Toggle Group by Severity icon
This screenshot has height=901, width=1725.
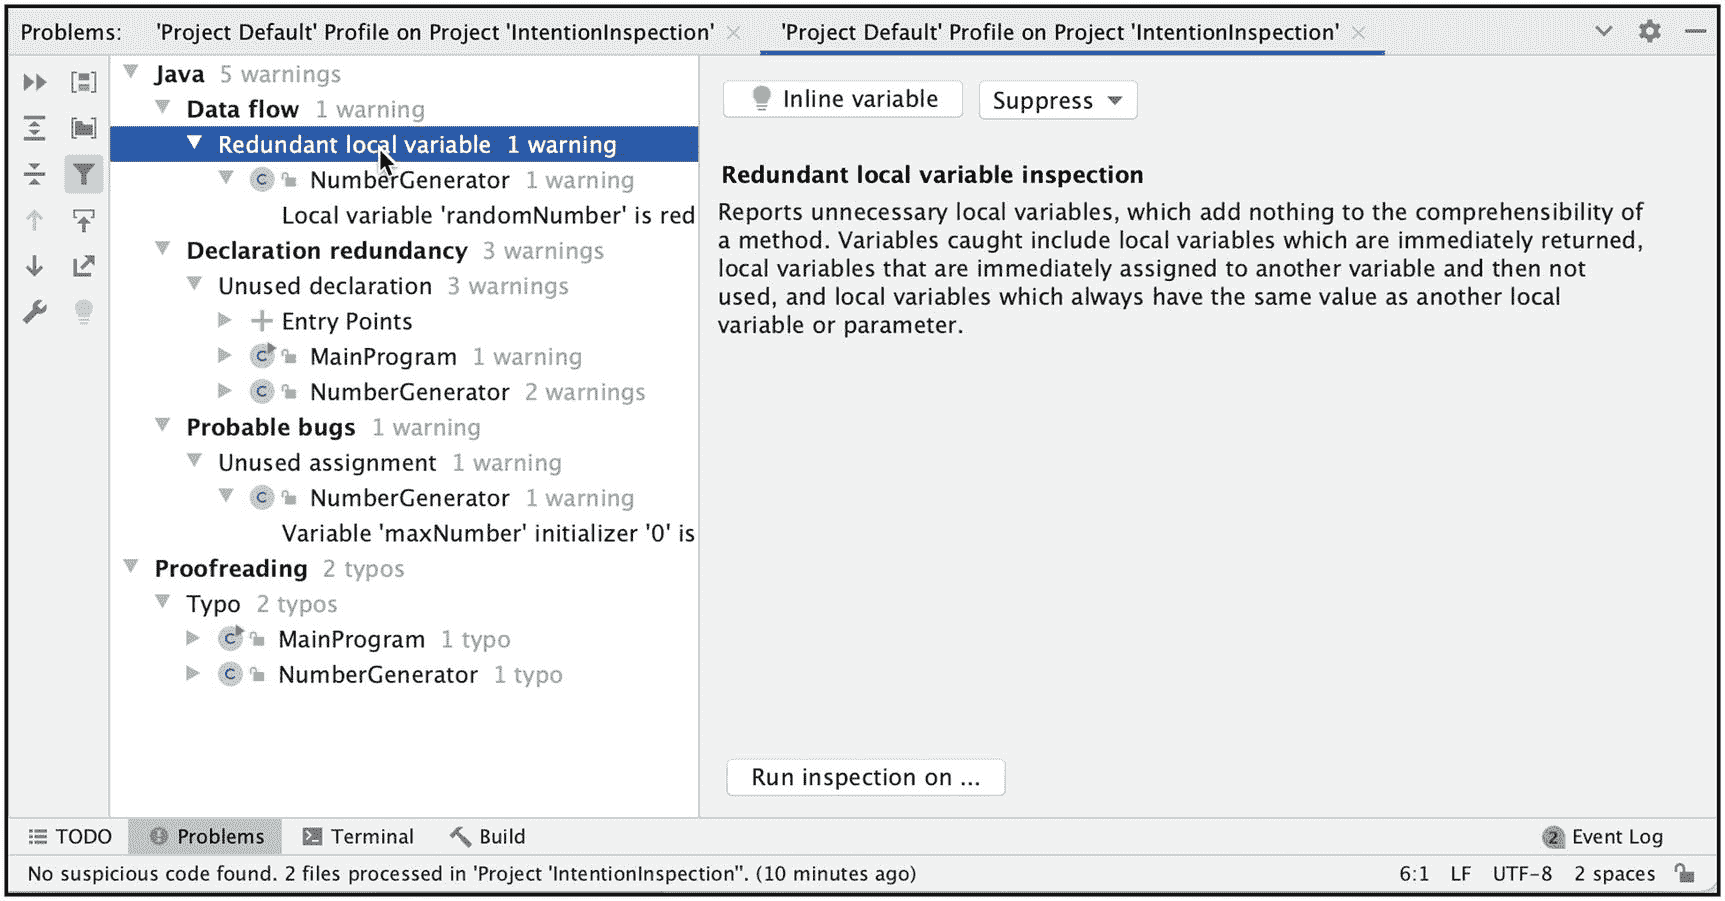coord(84,82)
